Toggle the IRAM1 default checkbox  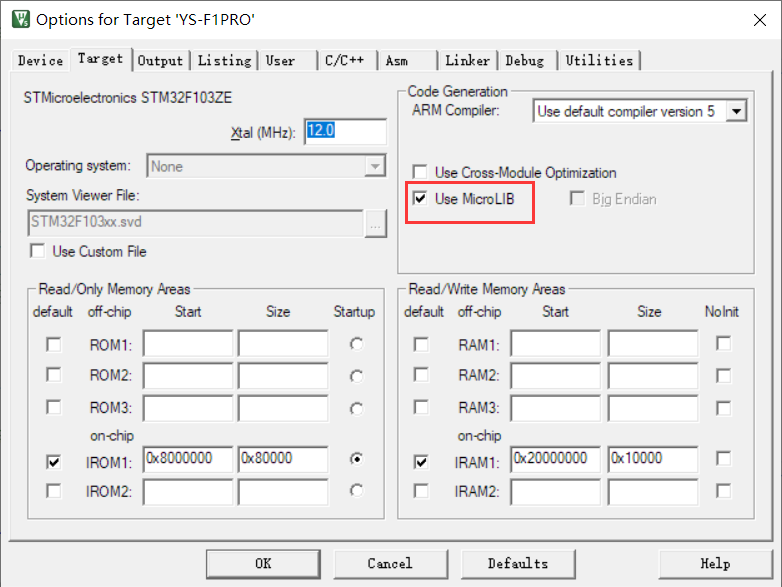tap(421, 462)
